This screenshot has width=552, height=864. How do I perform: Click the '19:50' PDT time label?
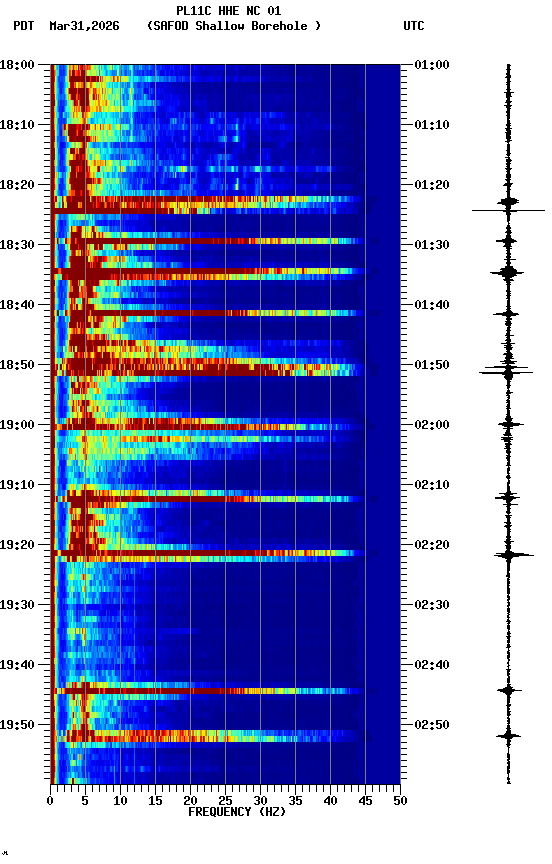17,725
